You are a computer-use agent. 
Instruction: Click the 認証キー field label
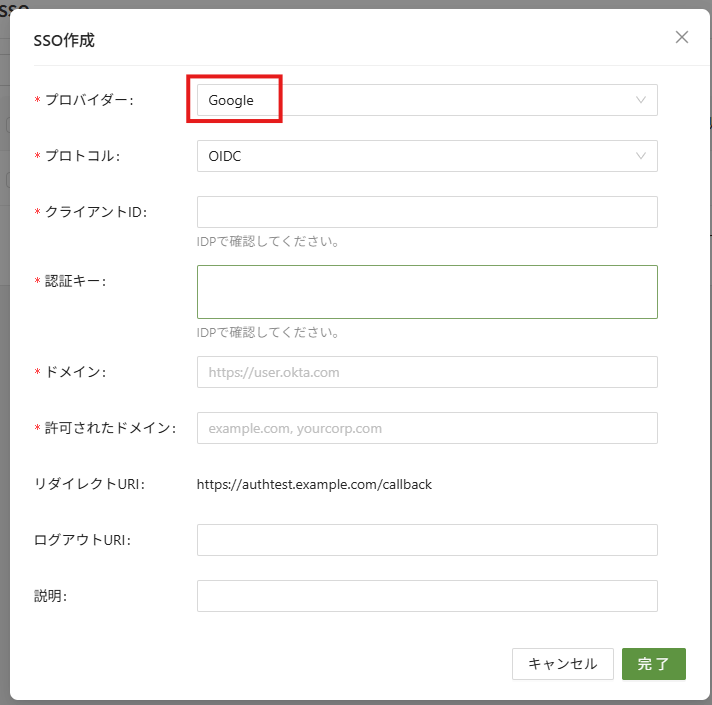click(75, 281)
